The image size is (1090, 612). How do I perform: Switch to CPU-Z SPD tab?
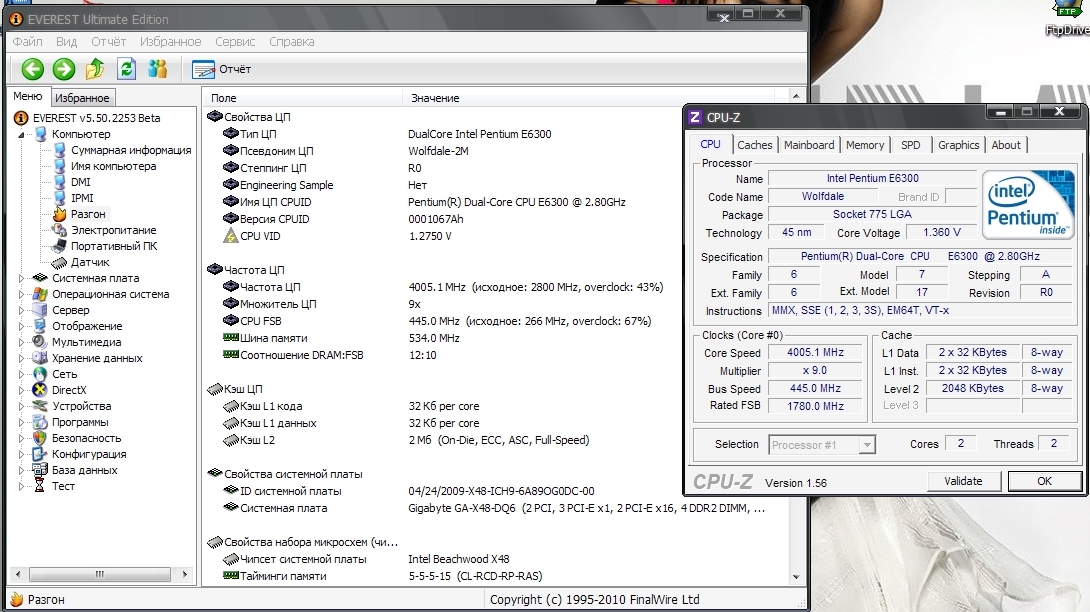coord(911,145)
